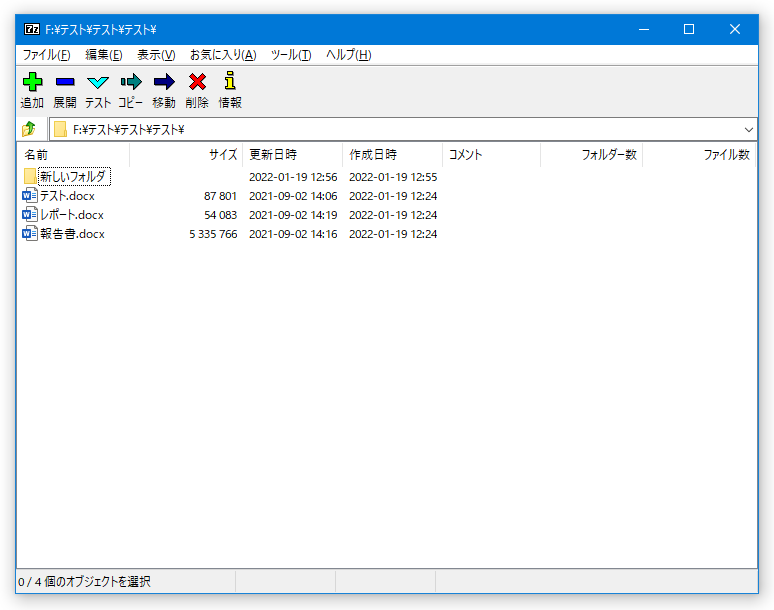This screenshot has height=610, width=774.
Task: Click modified date 2021-09-02 14:19
Action: (293, 215)
